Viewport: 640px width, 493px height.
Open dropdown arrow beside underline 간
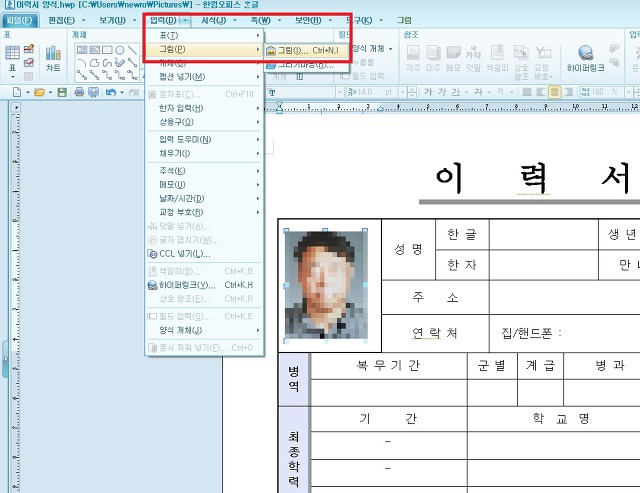pyautogui.click(x=466, y=92)
